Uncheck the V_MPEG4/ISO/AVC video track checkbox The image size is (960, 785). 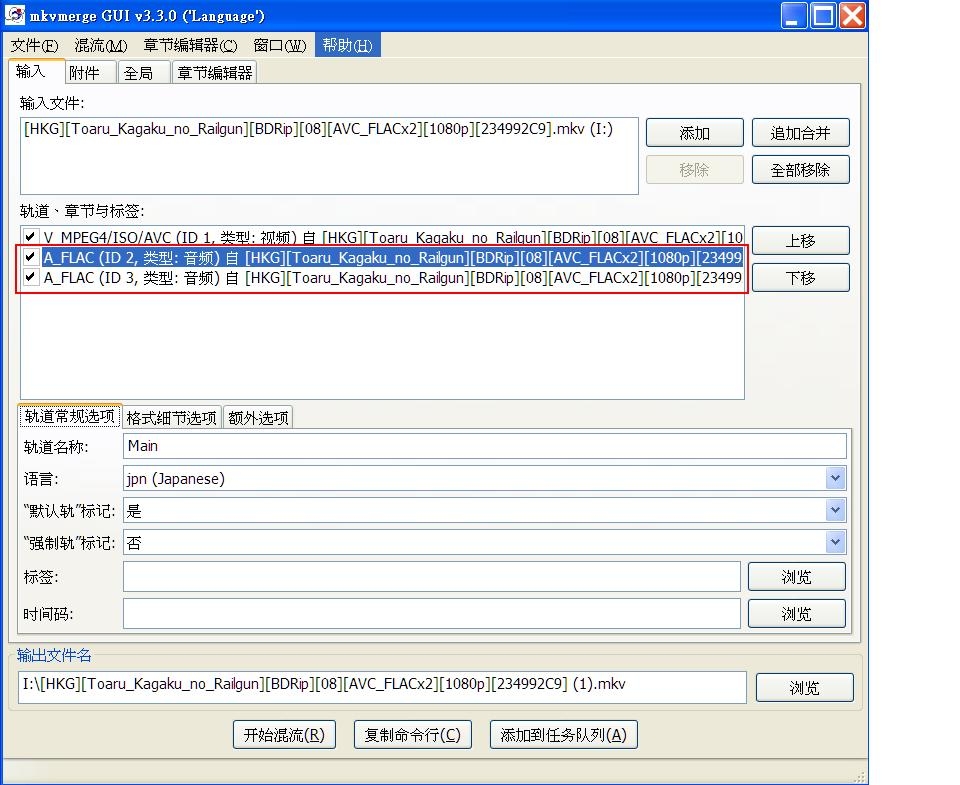(30, 236)
